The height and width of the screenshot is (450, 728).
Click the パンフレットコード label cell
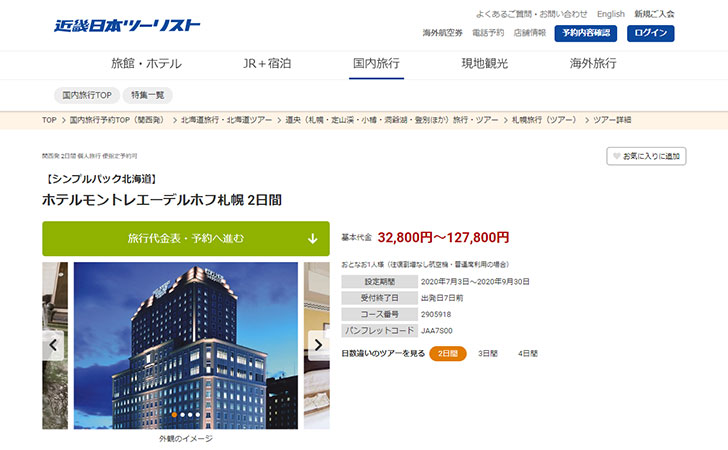coord(379,331)
